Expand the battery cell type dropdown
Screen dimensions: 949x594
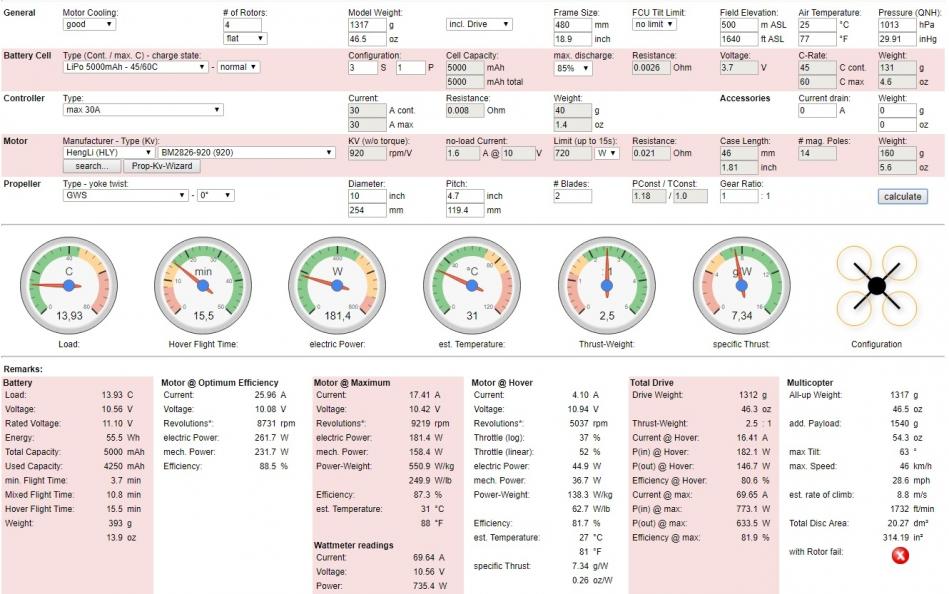pyautogui.click(x=136, y=67)
